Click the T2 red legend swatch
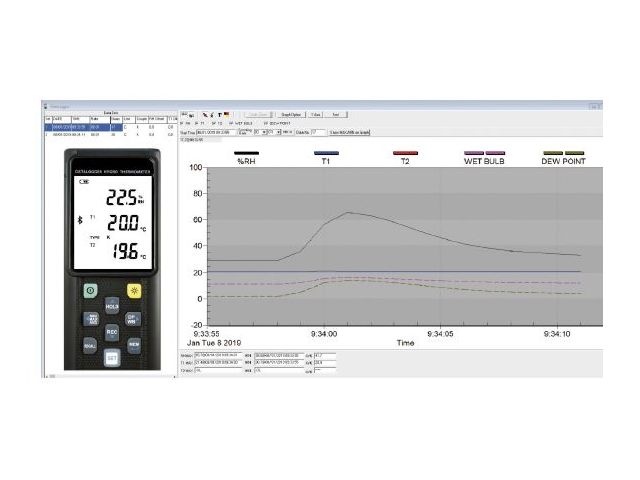 (x=404, y=153)
